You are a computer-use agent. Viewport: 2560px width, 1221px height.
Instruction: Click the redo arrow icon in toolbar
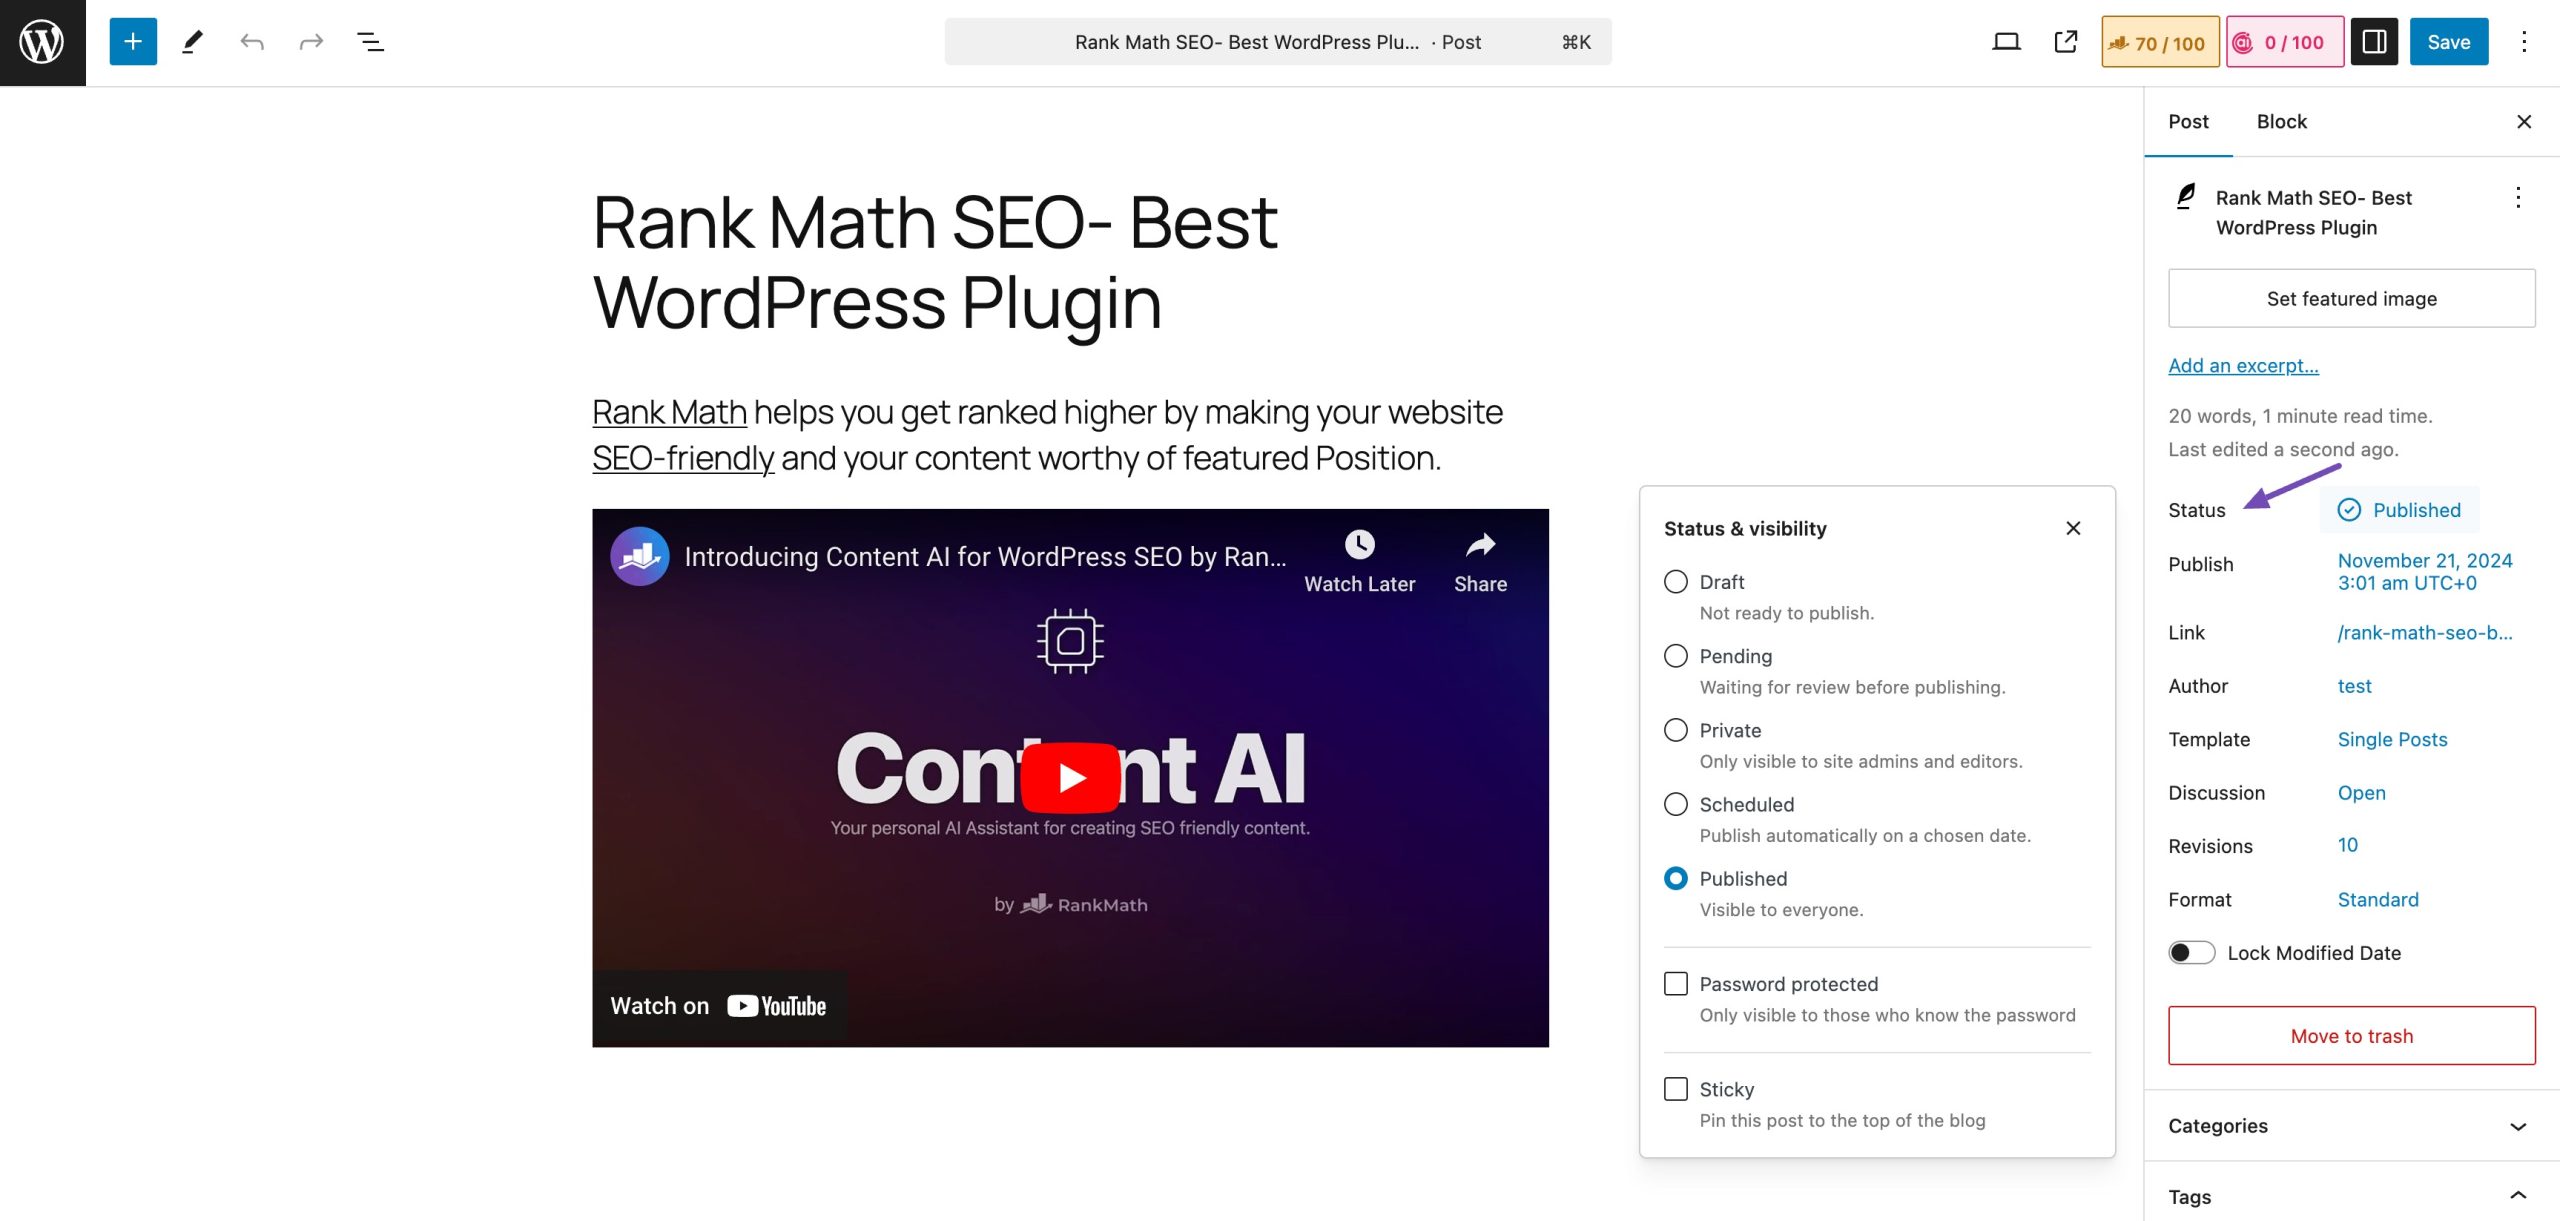pyautogui.click(x=310, y=41)
